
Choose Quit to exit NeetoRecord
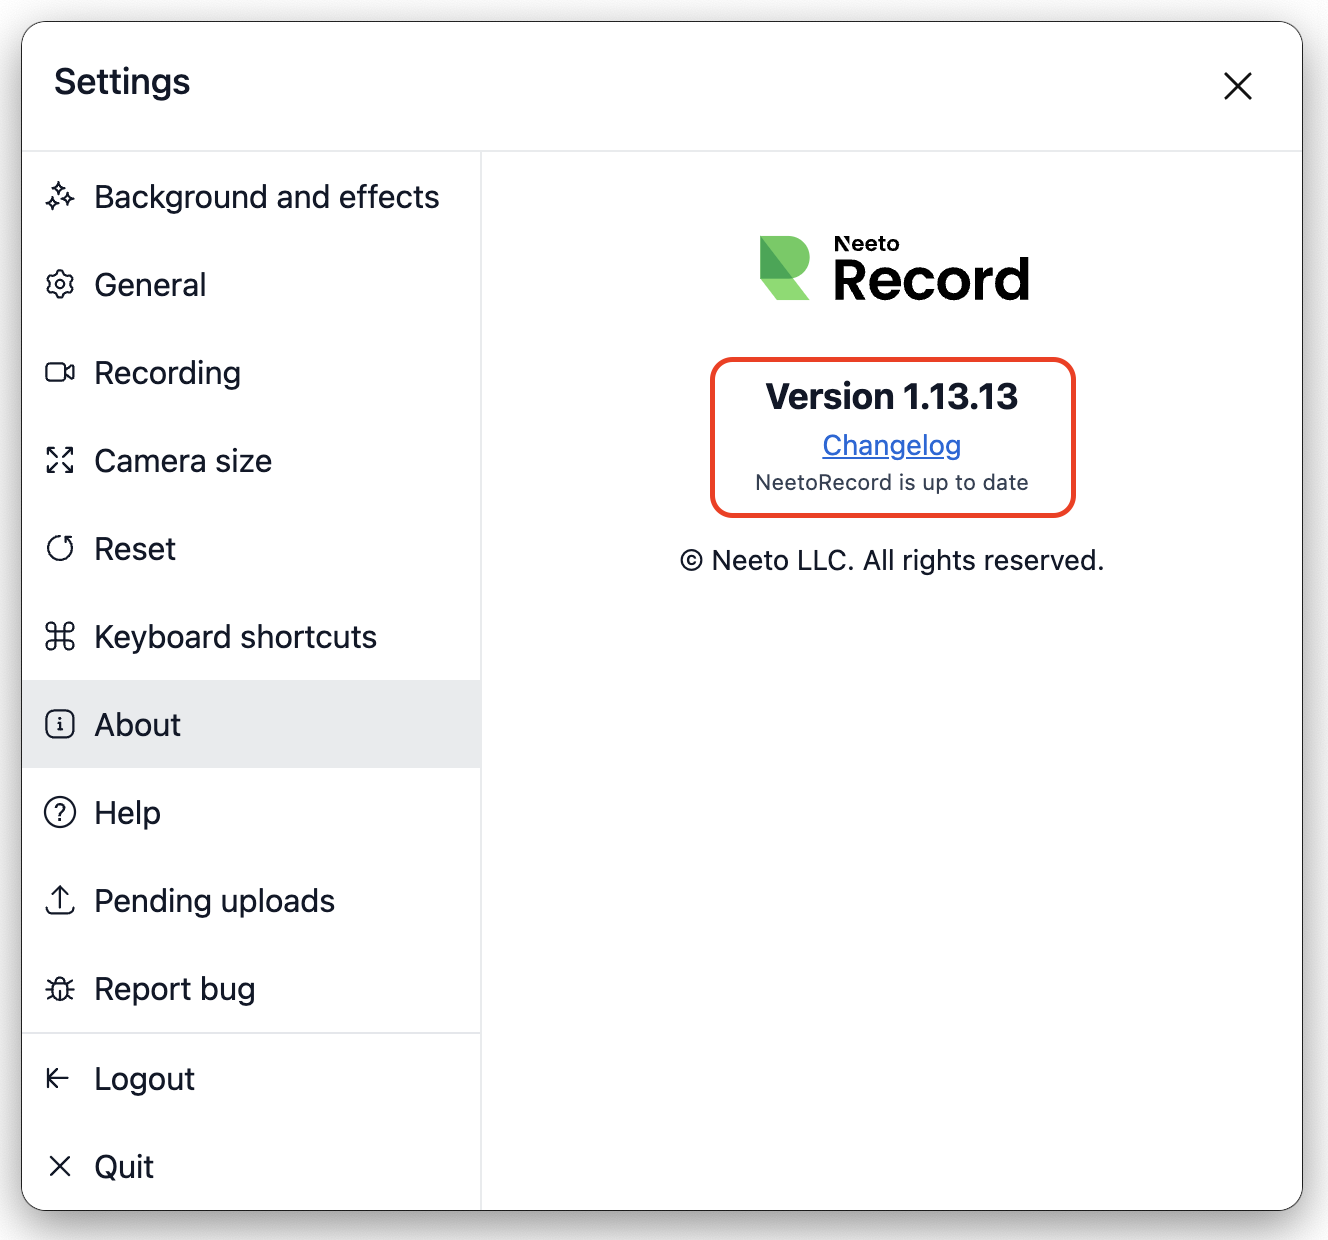[x=251, y=1166]
